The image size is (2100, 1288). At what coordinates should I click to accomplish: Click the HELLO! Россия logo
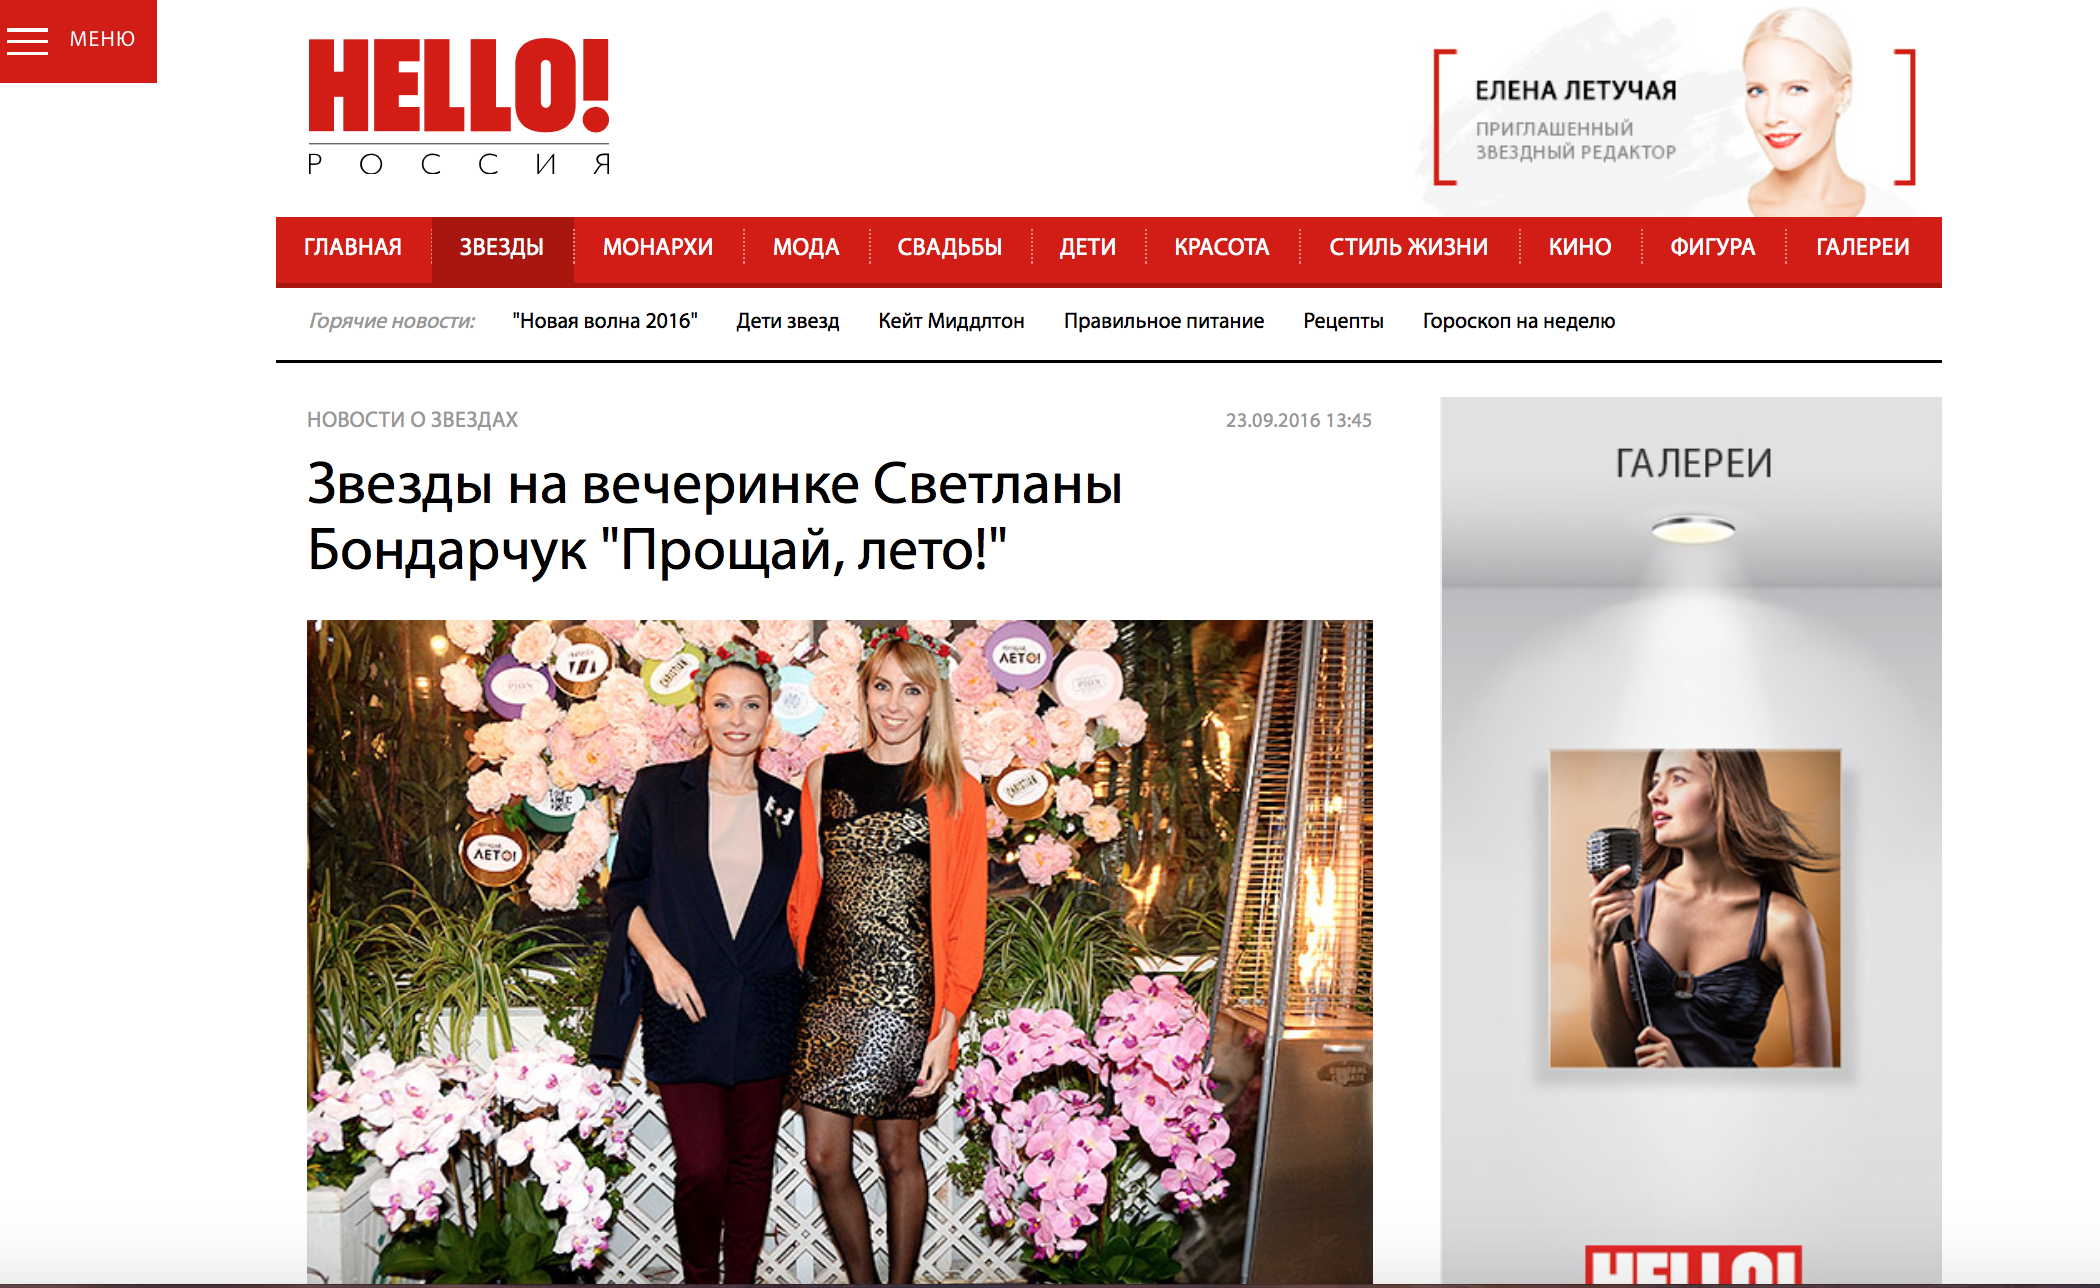click(x=459, y=106)
